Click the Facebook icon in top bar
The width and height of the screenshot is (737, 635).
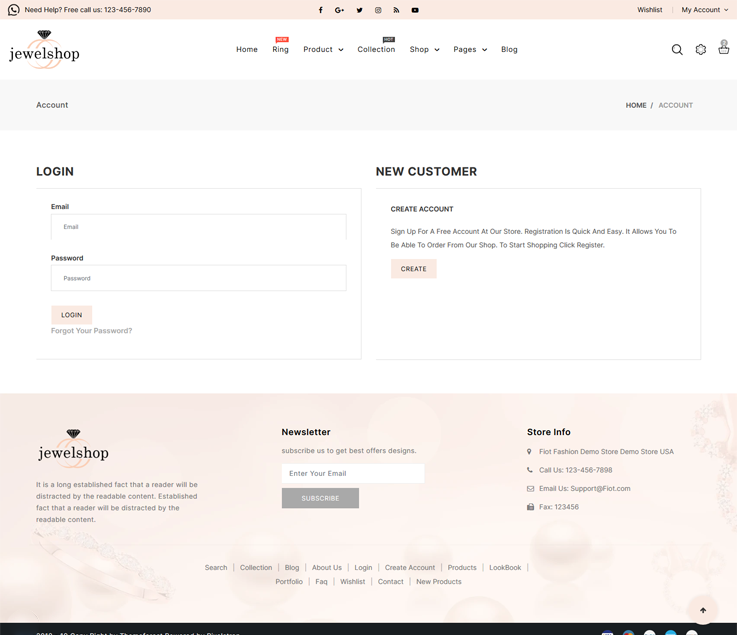coord(320,10)
